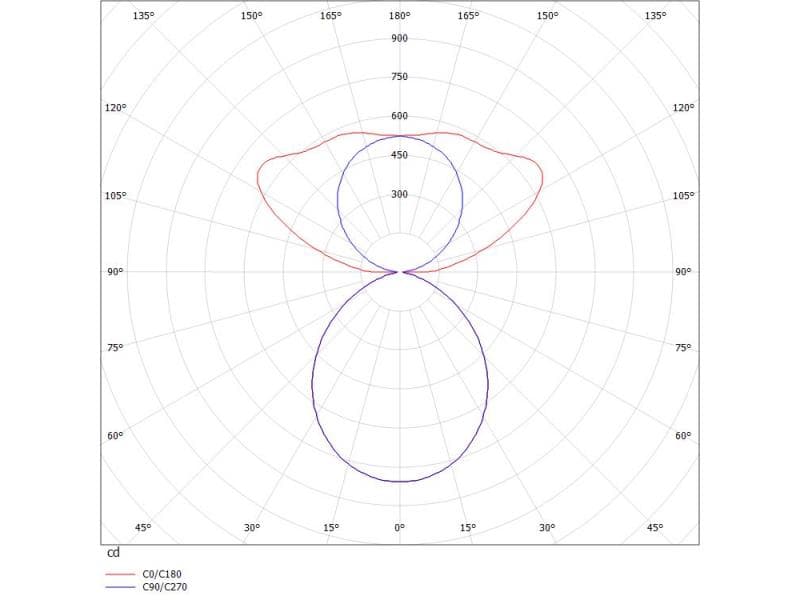
Task: Click the 450 radial scale value
Action: click(400, 155)
